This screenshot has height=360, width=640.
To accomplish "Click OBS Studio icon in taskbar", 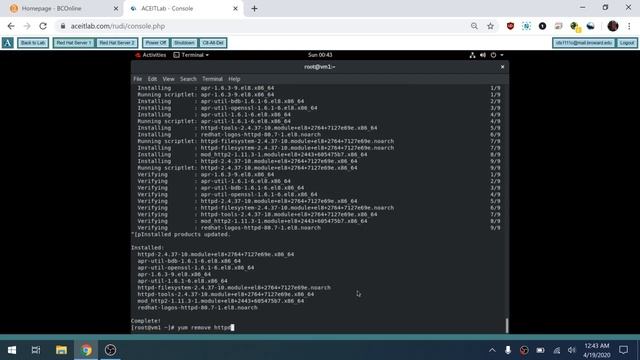I will point(110,350).
